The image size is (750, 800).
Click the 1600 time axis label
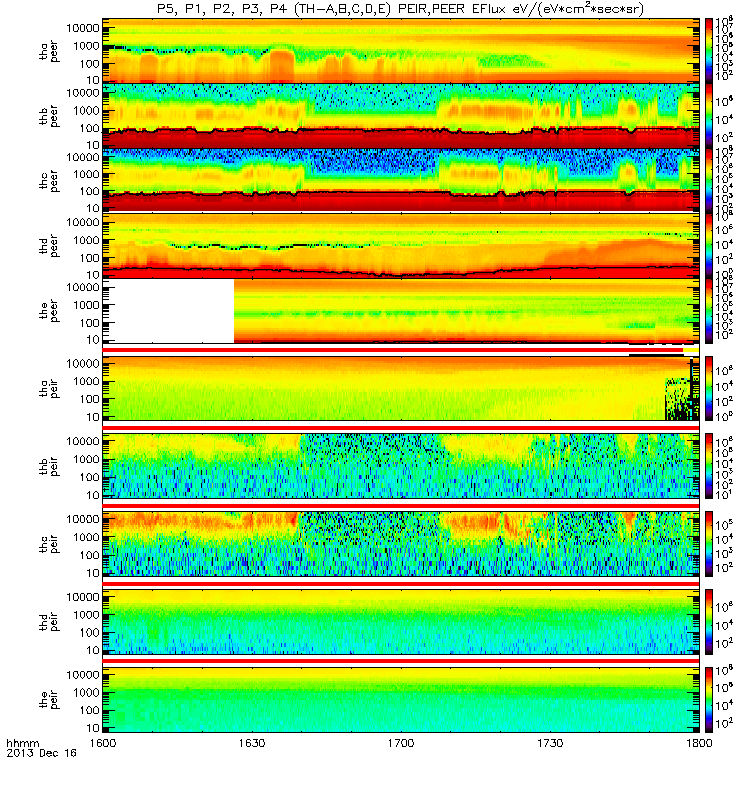pos(103,743)
